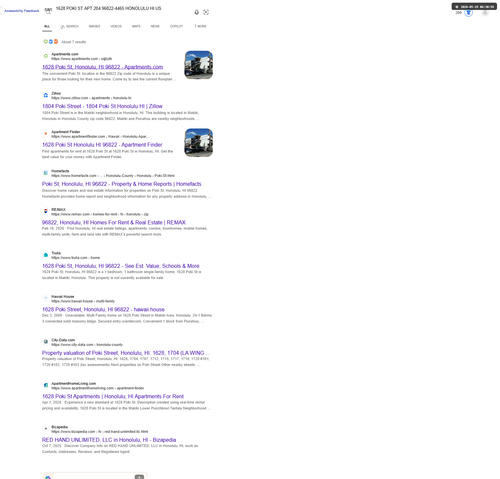The image size is (500, 479).
Task: Open '1628 Poki Street' hawaii house result
Action: click(103, 309)
